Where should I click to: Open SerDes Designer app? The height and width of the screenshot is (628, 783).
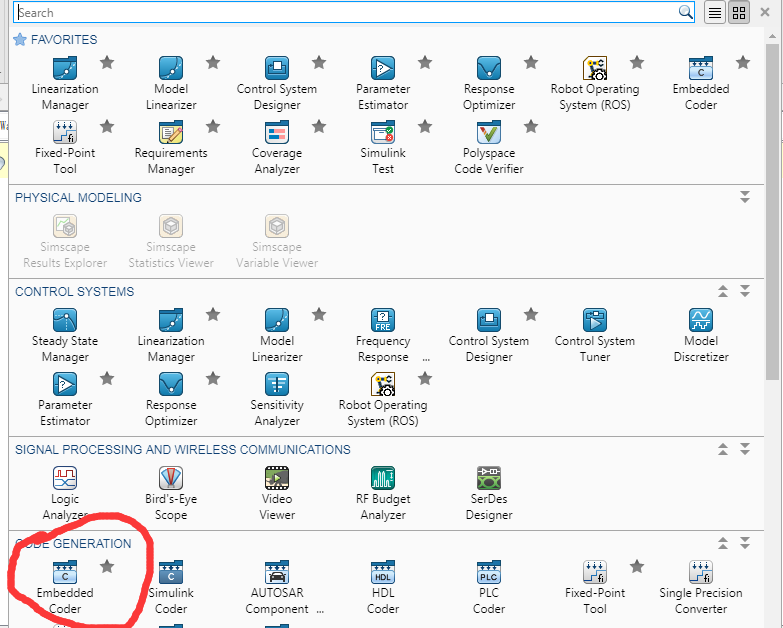(489, 493)
